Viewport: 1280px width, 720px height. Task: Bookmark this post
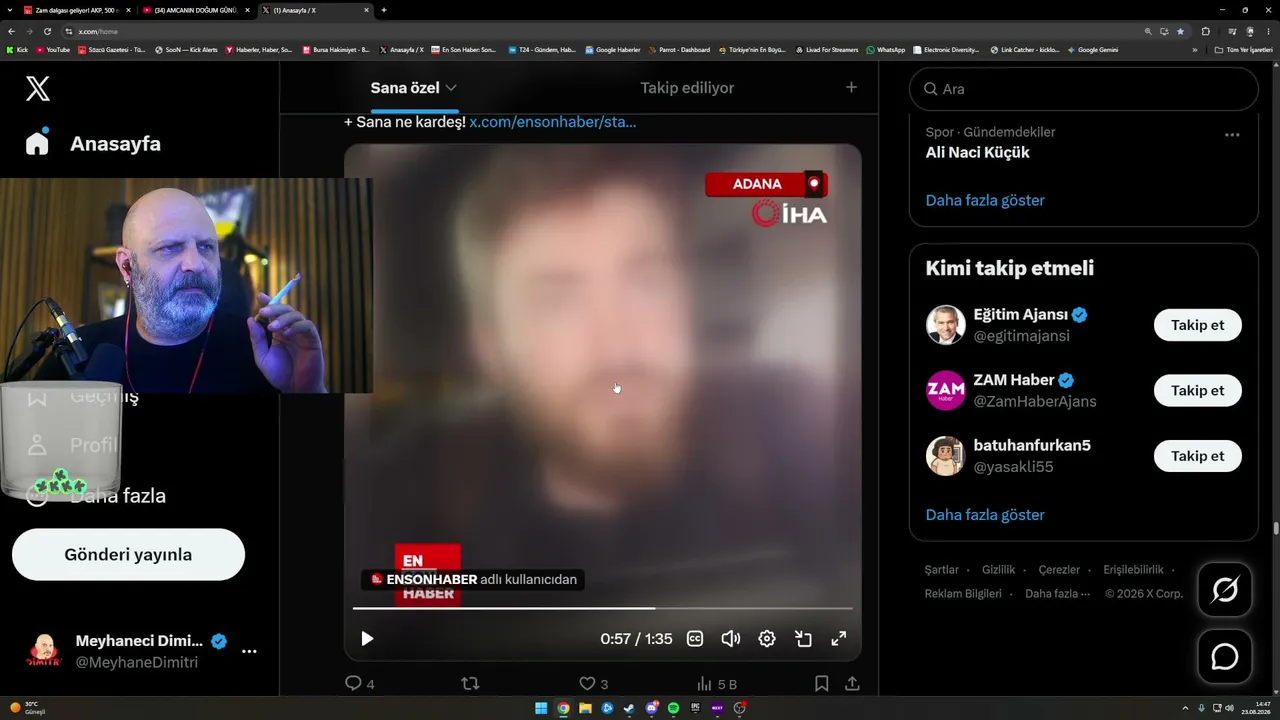[x=821, y=684]
